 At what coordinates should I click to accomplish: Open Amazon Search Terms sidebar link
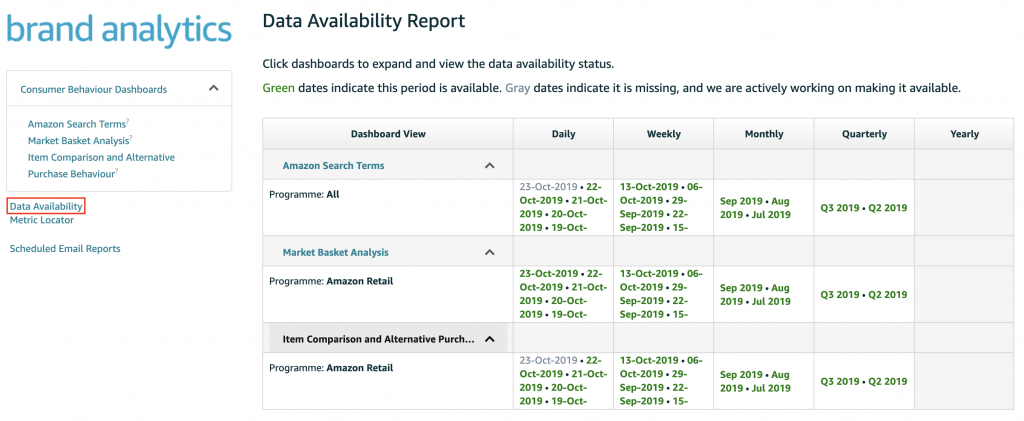click(78, 123)
